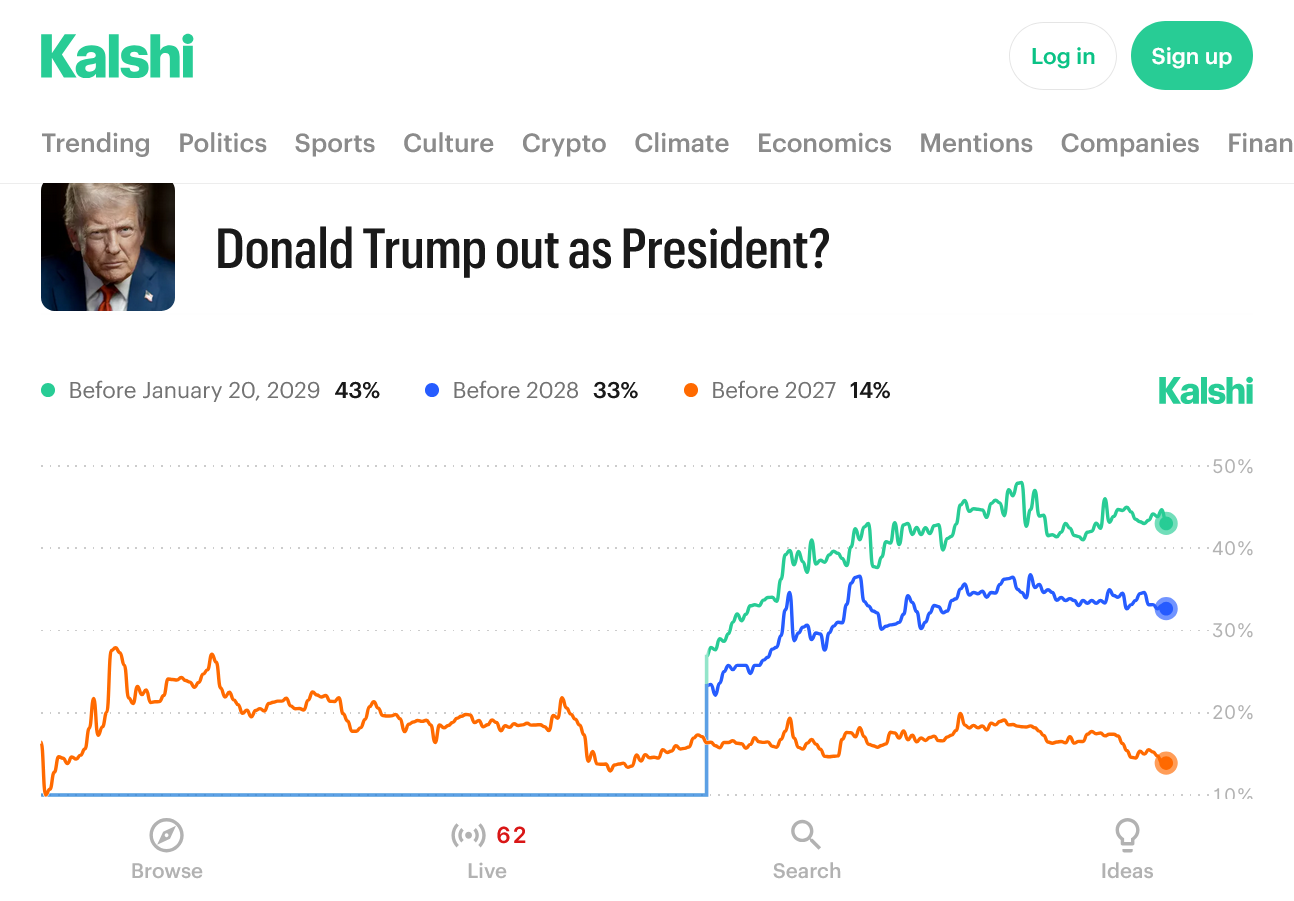Open the Browse compass icon

pyautogui.click(x=166, y=835)
